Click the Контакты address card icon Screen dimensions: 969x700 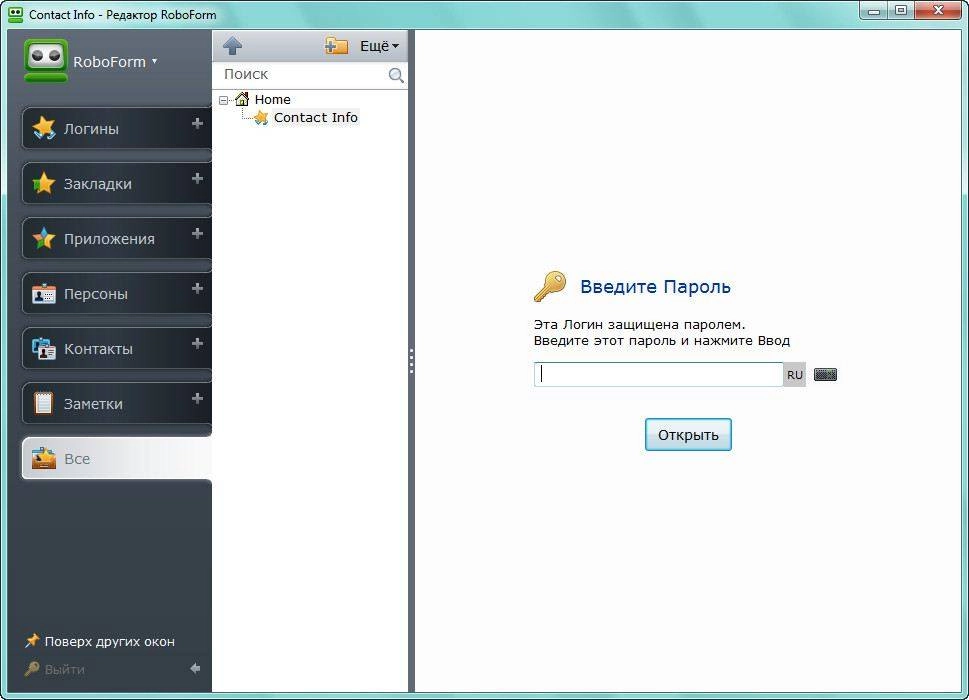(x=44, y=348)
